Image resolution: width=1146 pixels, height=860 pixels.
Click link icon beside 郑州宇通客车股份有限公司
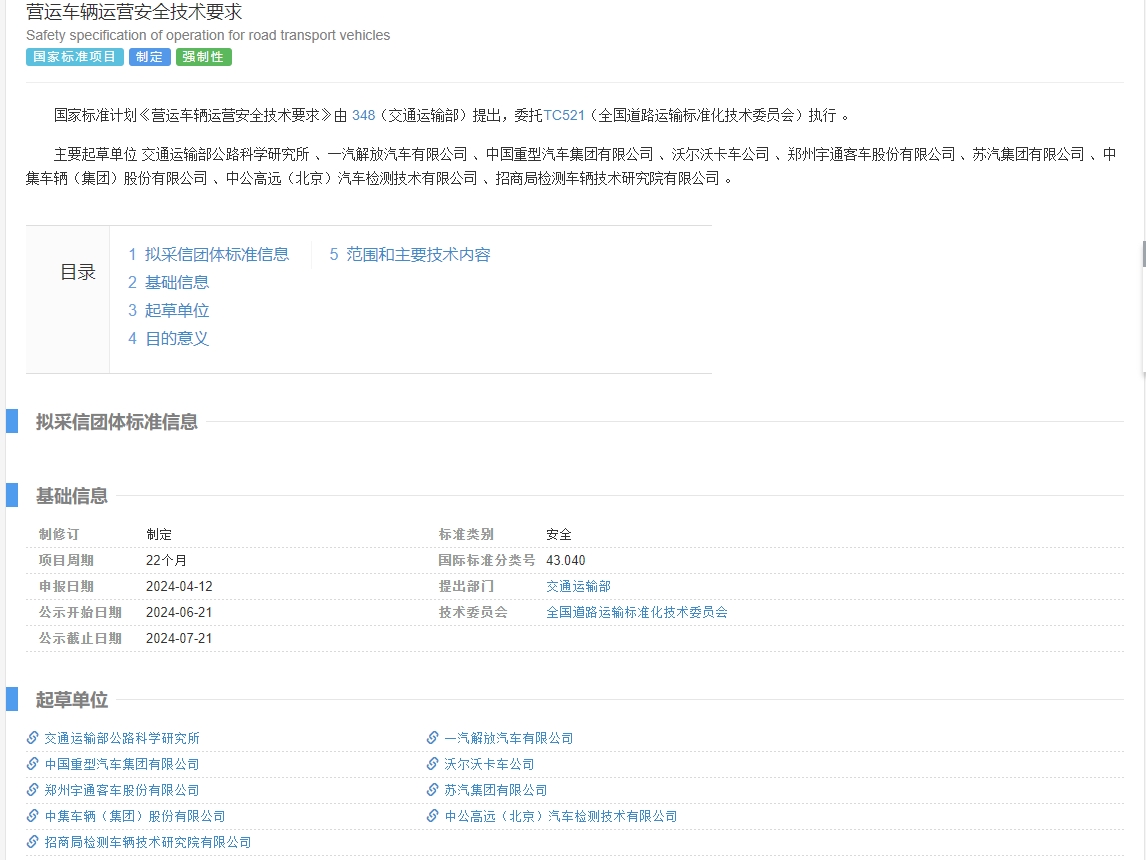coord(32,790)
